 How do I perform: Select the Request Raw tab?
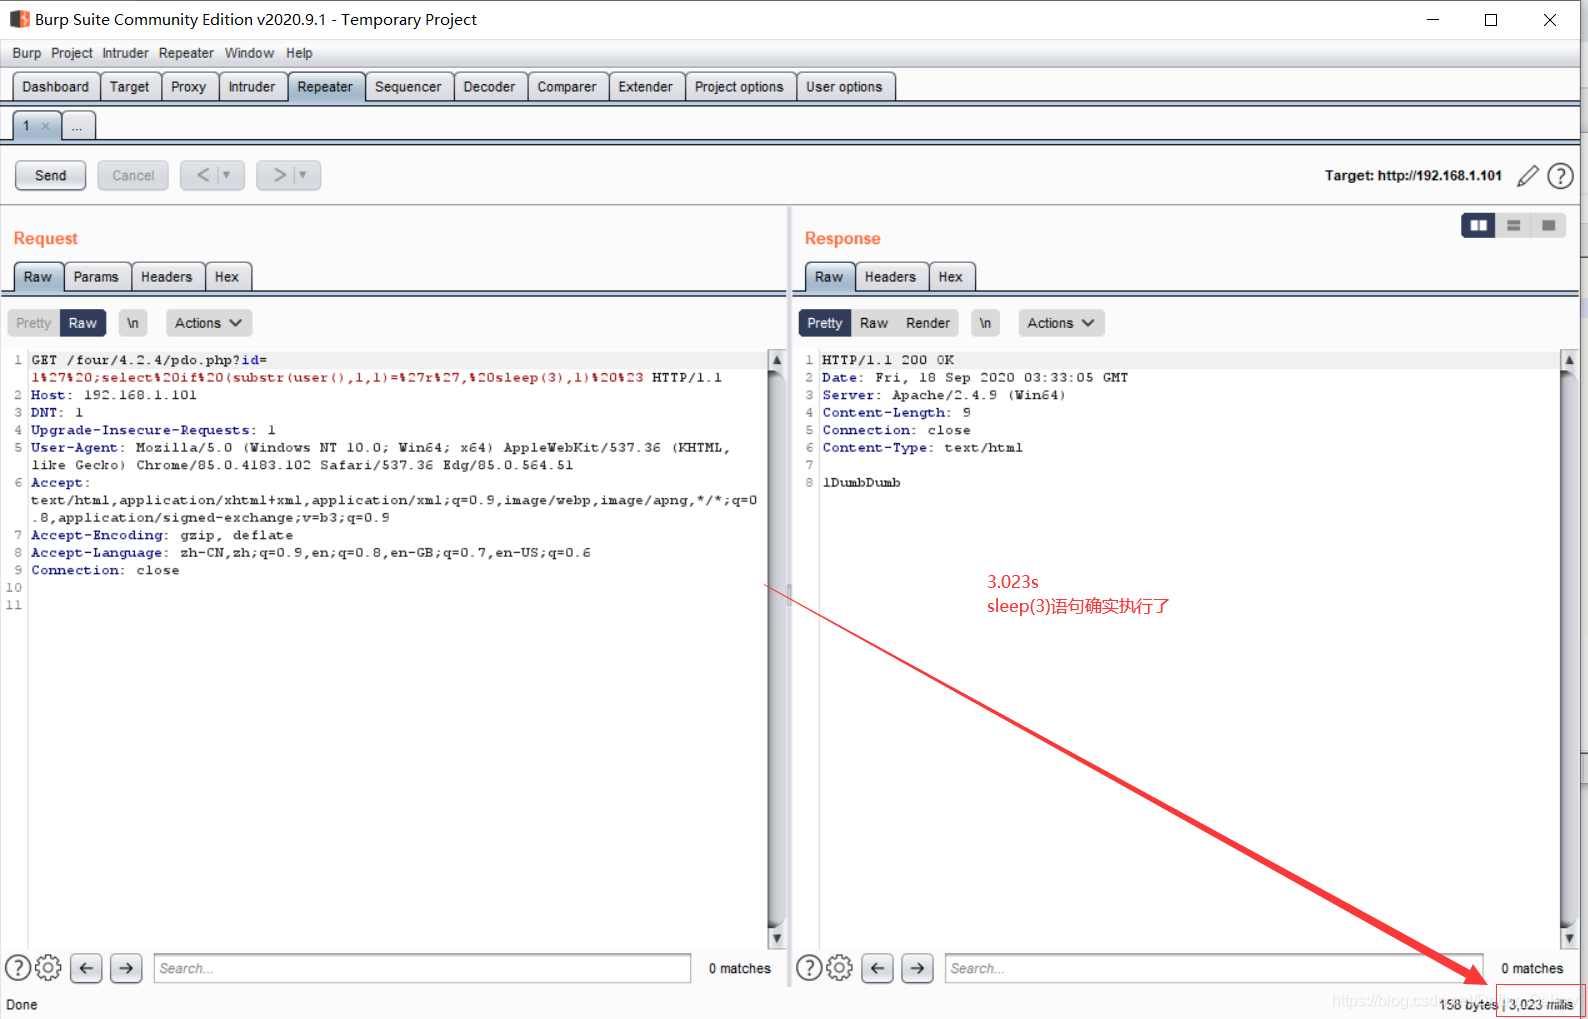pyautogui.click(x=38, y=277)
